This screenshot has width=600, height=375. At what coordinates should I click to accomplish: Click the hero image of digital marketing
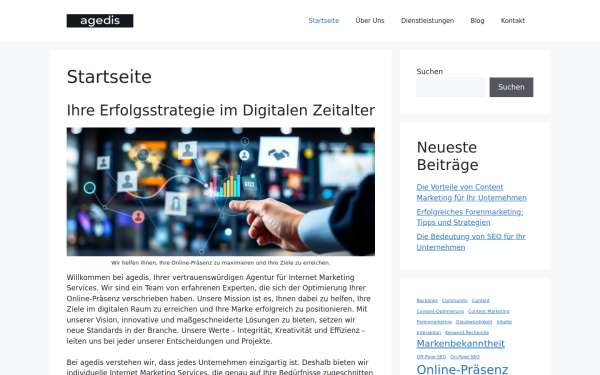click(221, 192)
